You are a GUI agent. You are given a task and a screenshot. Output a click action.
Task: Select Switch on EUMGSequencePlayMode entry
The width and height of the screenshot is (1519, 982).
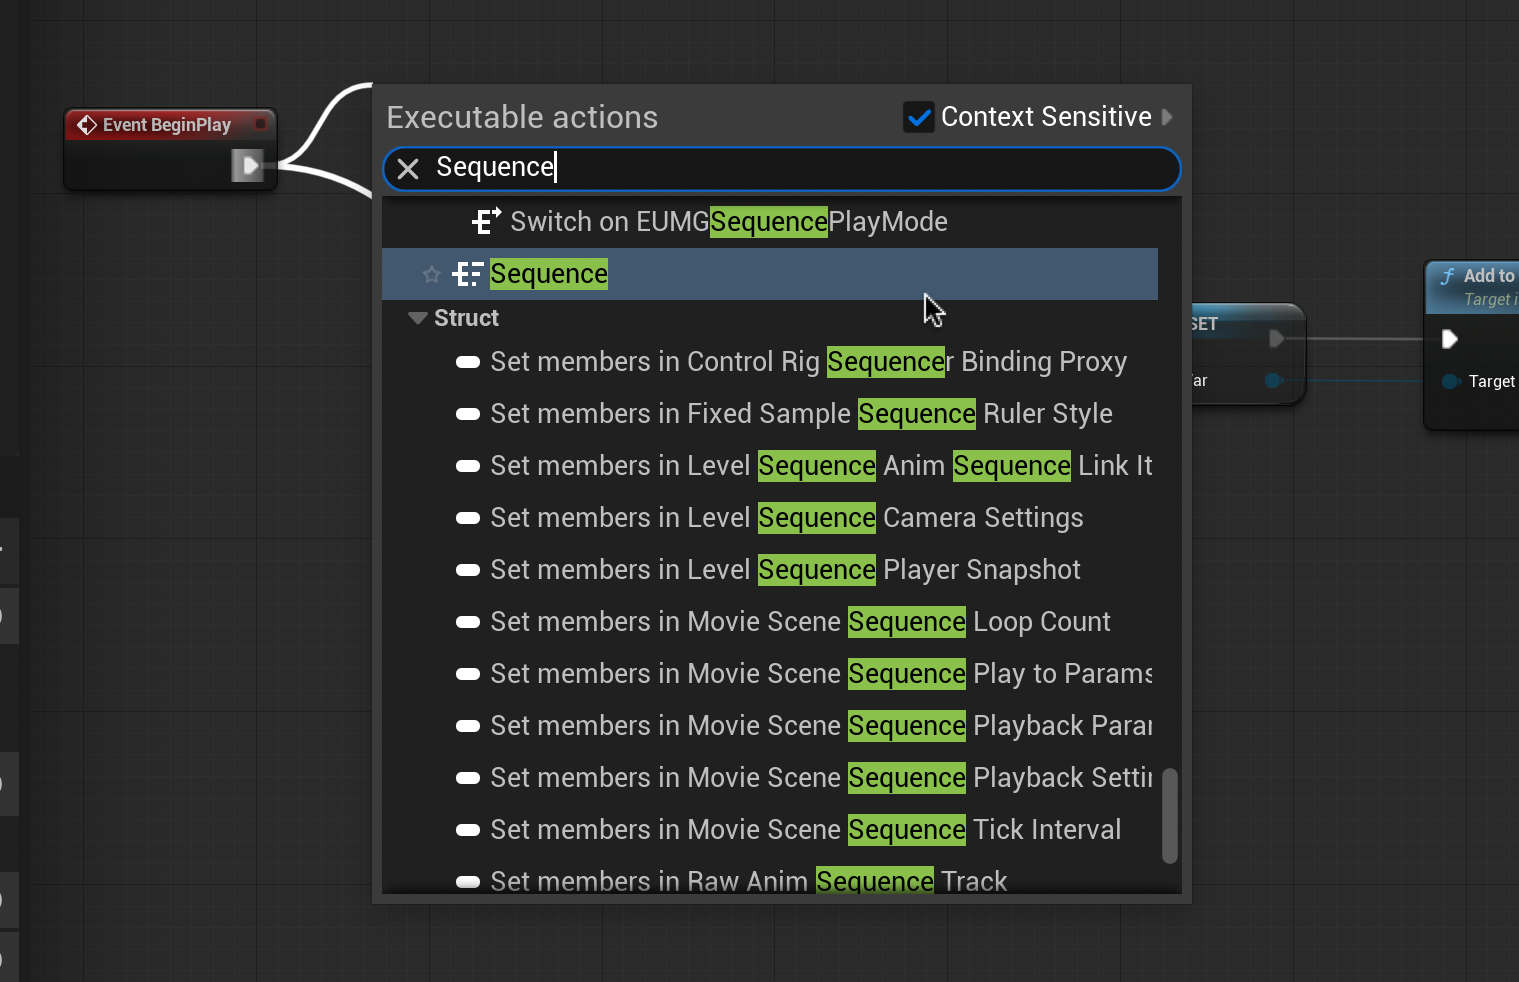pos(728,221)
